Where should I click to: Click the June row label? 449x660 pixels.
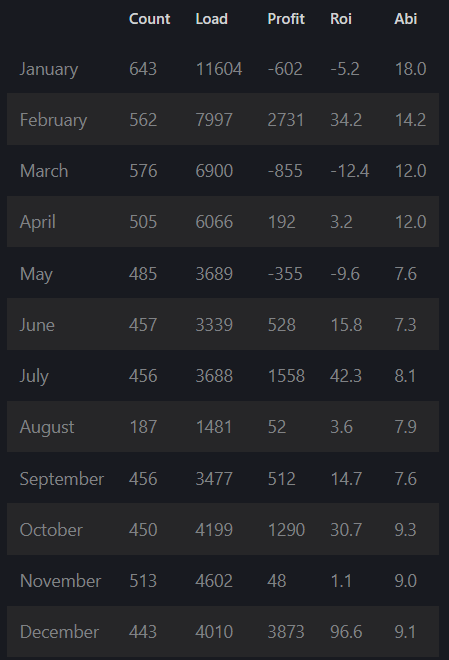click(37, 325)
